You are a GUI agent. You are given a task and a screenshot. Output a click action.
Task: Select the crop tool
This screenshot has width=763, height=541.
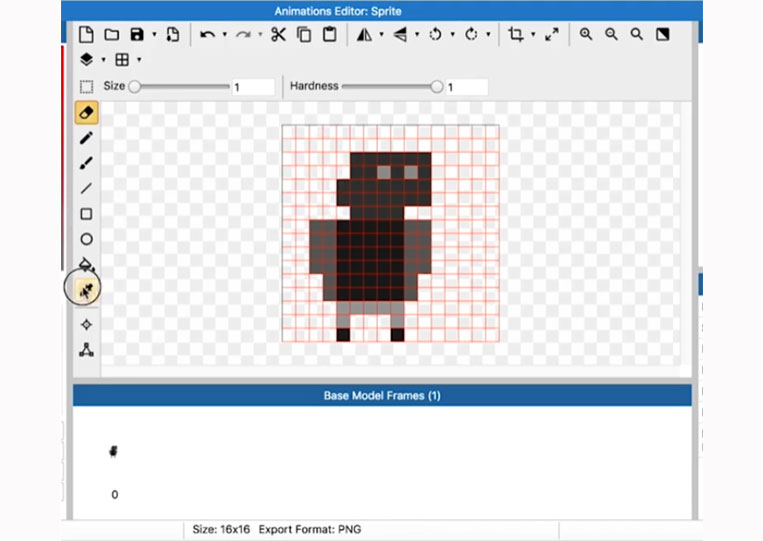(516, 35)
